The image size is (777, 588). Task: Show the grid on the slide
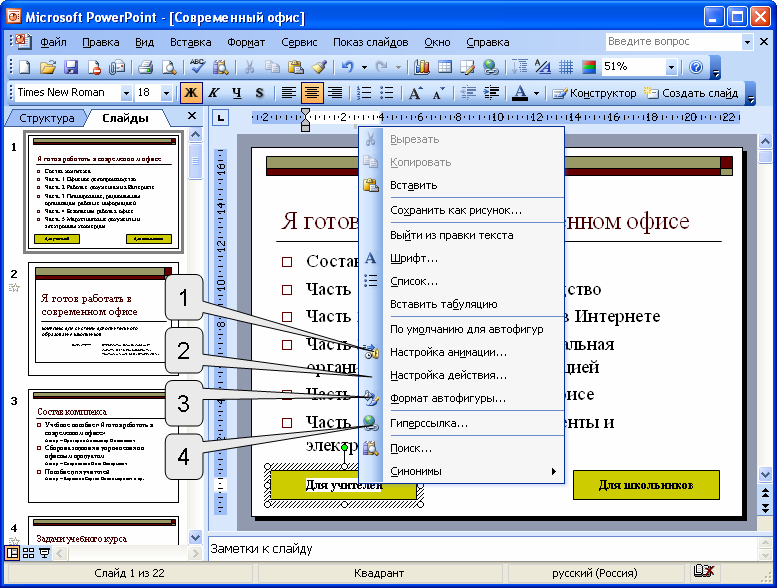pyautogui.click(x=566, y=67)
